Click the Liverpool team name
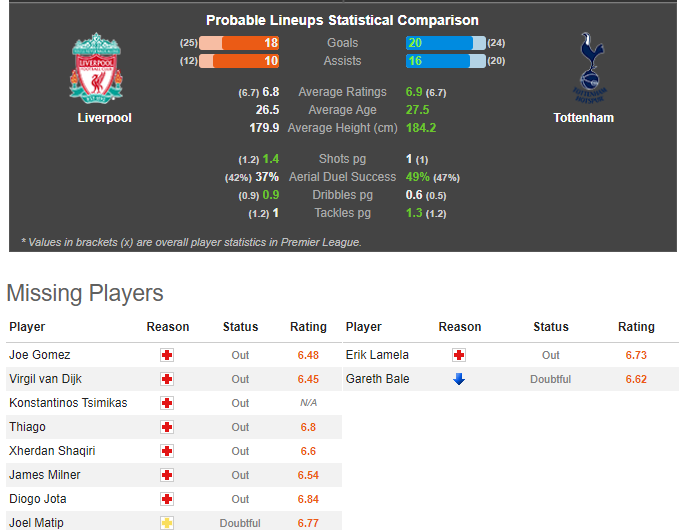The height and width of the screenshot is (530, 682). pyautogui.click(x=104, y=118)
